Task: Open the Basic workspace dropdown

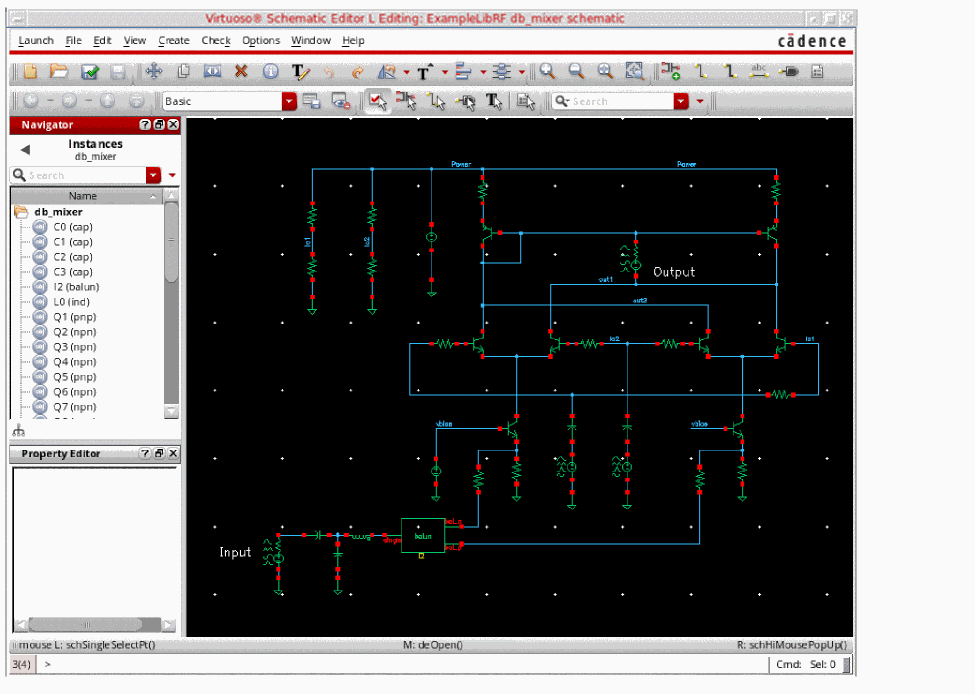Action: [289, 101]
